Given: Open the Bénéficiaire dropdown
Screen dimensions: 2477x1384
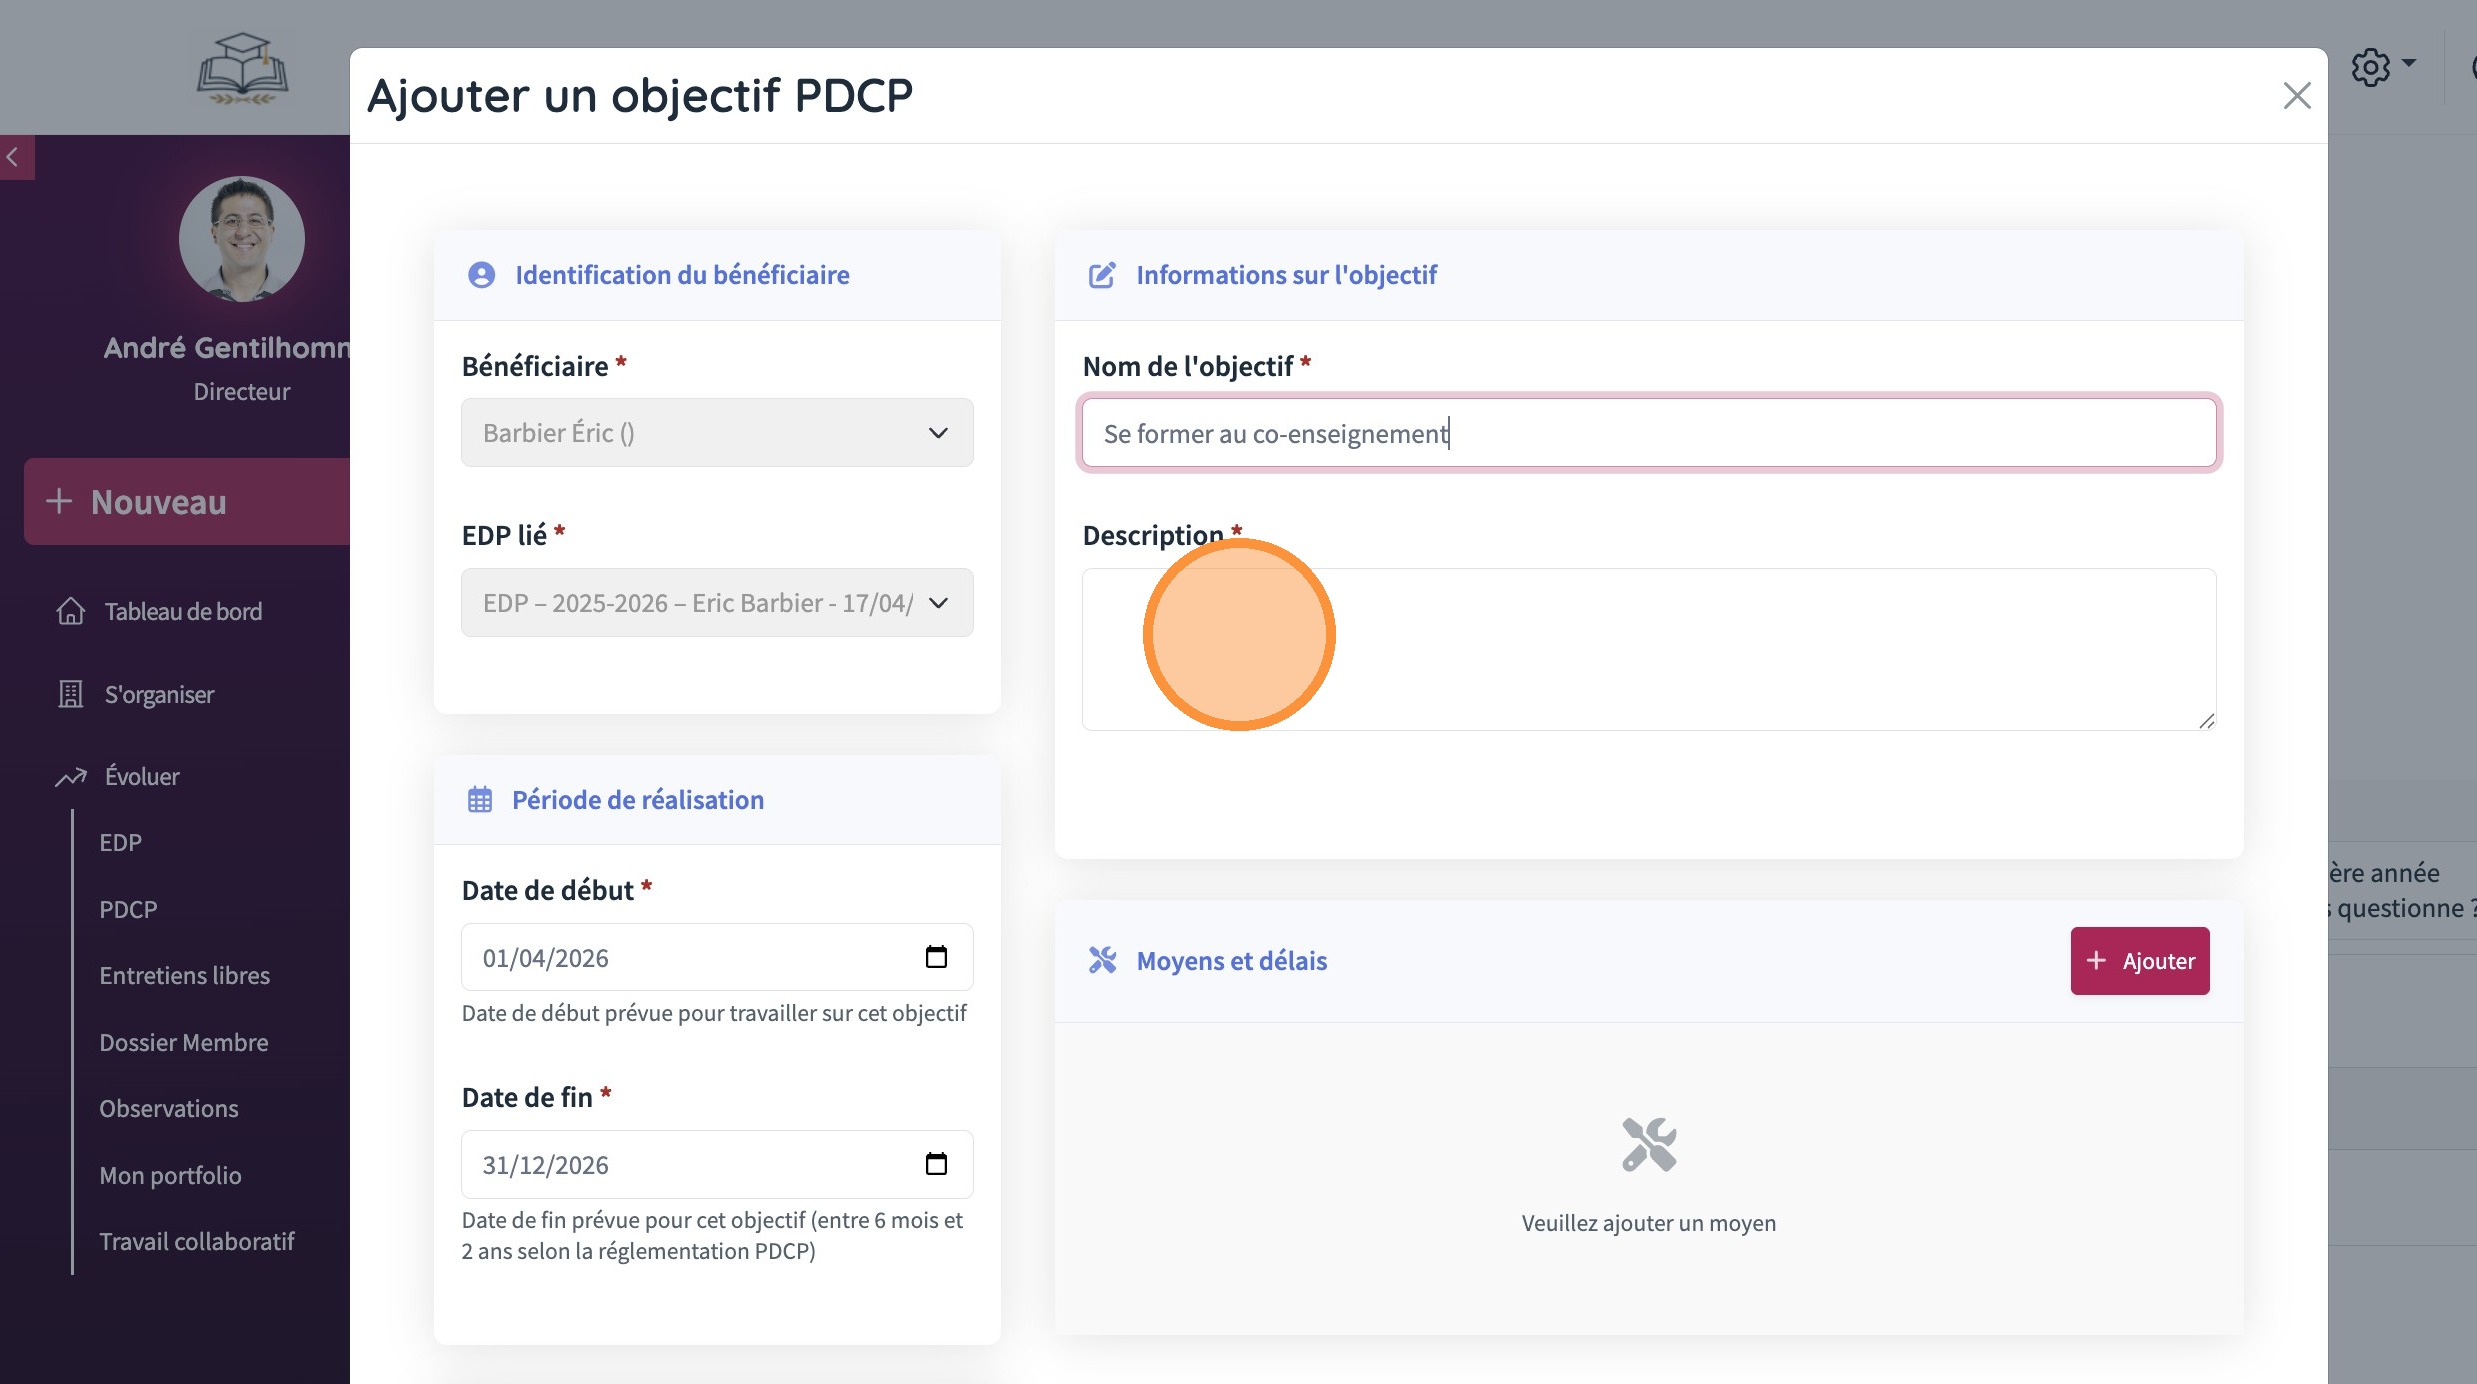Looking at the screenshot, I should [716, 433].
